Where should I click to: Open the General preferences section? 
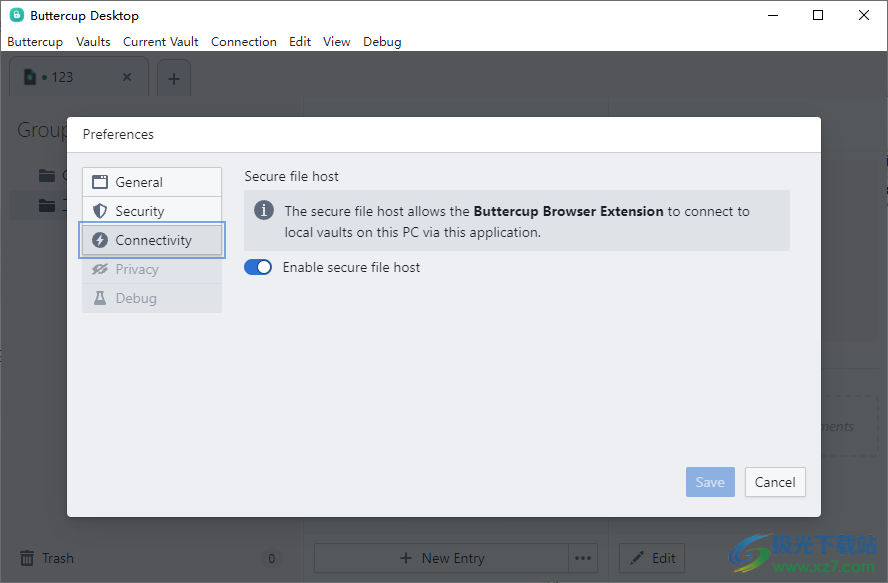click(x=152, y=182)
